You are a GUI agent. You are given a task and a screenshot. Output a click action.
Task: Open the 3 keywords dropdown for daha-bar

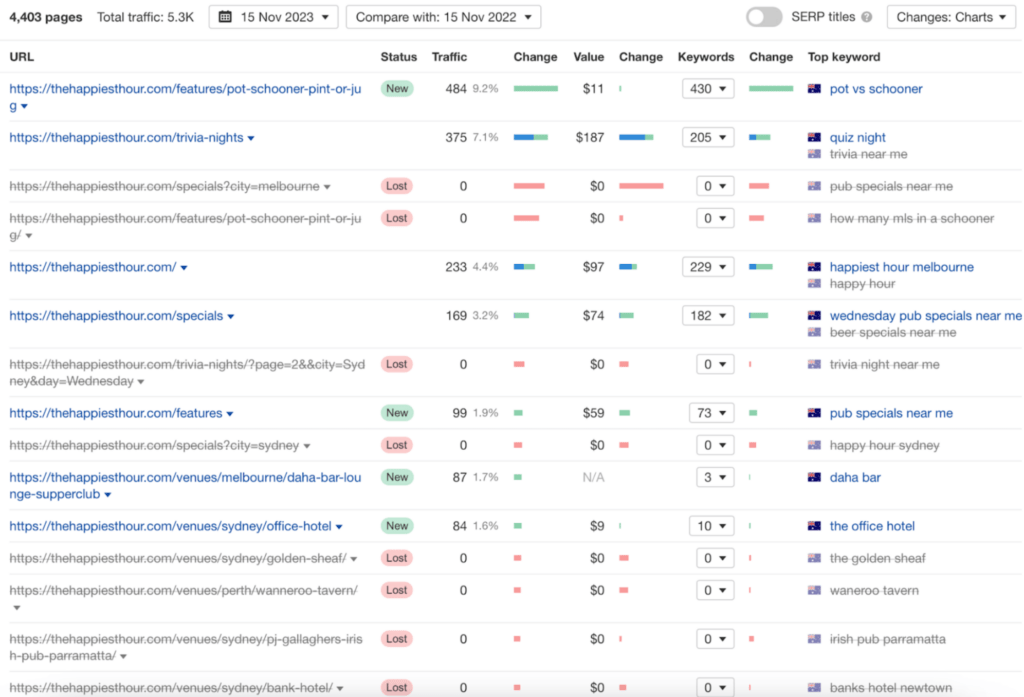[x=714, y=478]
